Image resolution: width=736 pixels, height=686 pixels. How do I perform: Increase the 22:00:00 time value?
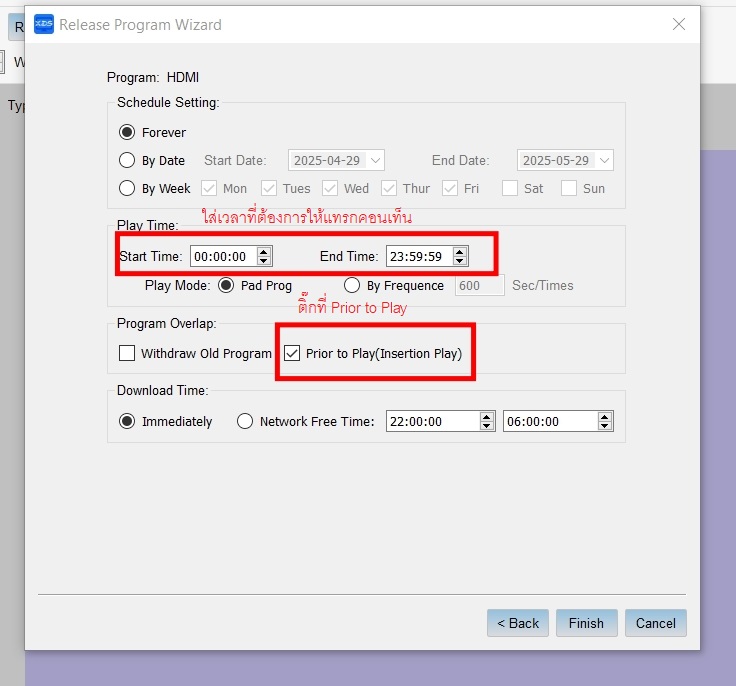[487, 416]
